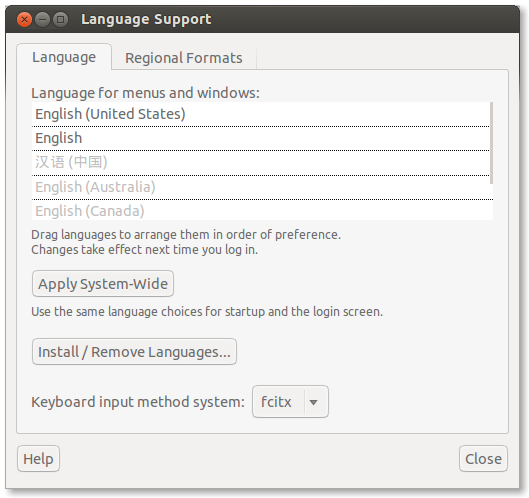The width and height of the screenshot is (529, 498).
Task: Click the fcitx input method combo box
Action: coord(290,402)
